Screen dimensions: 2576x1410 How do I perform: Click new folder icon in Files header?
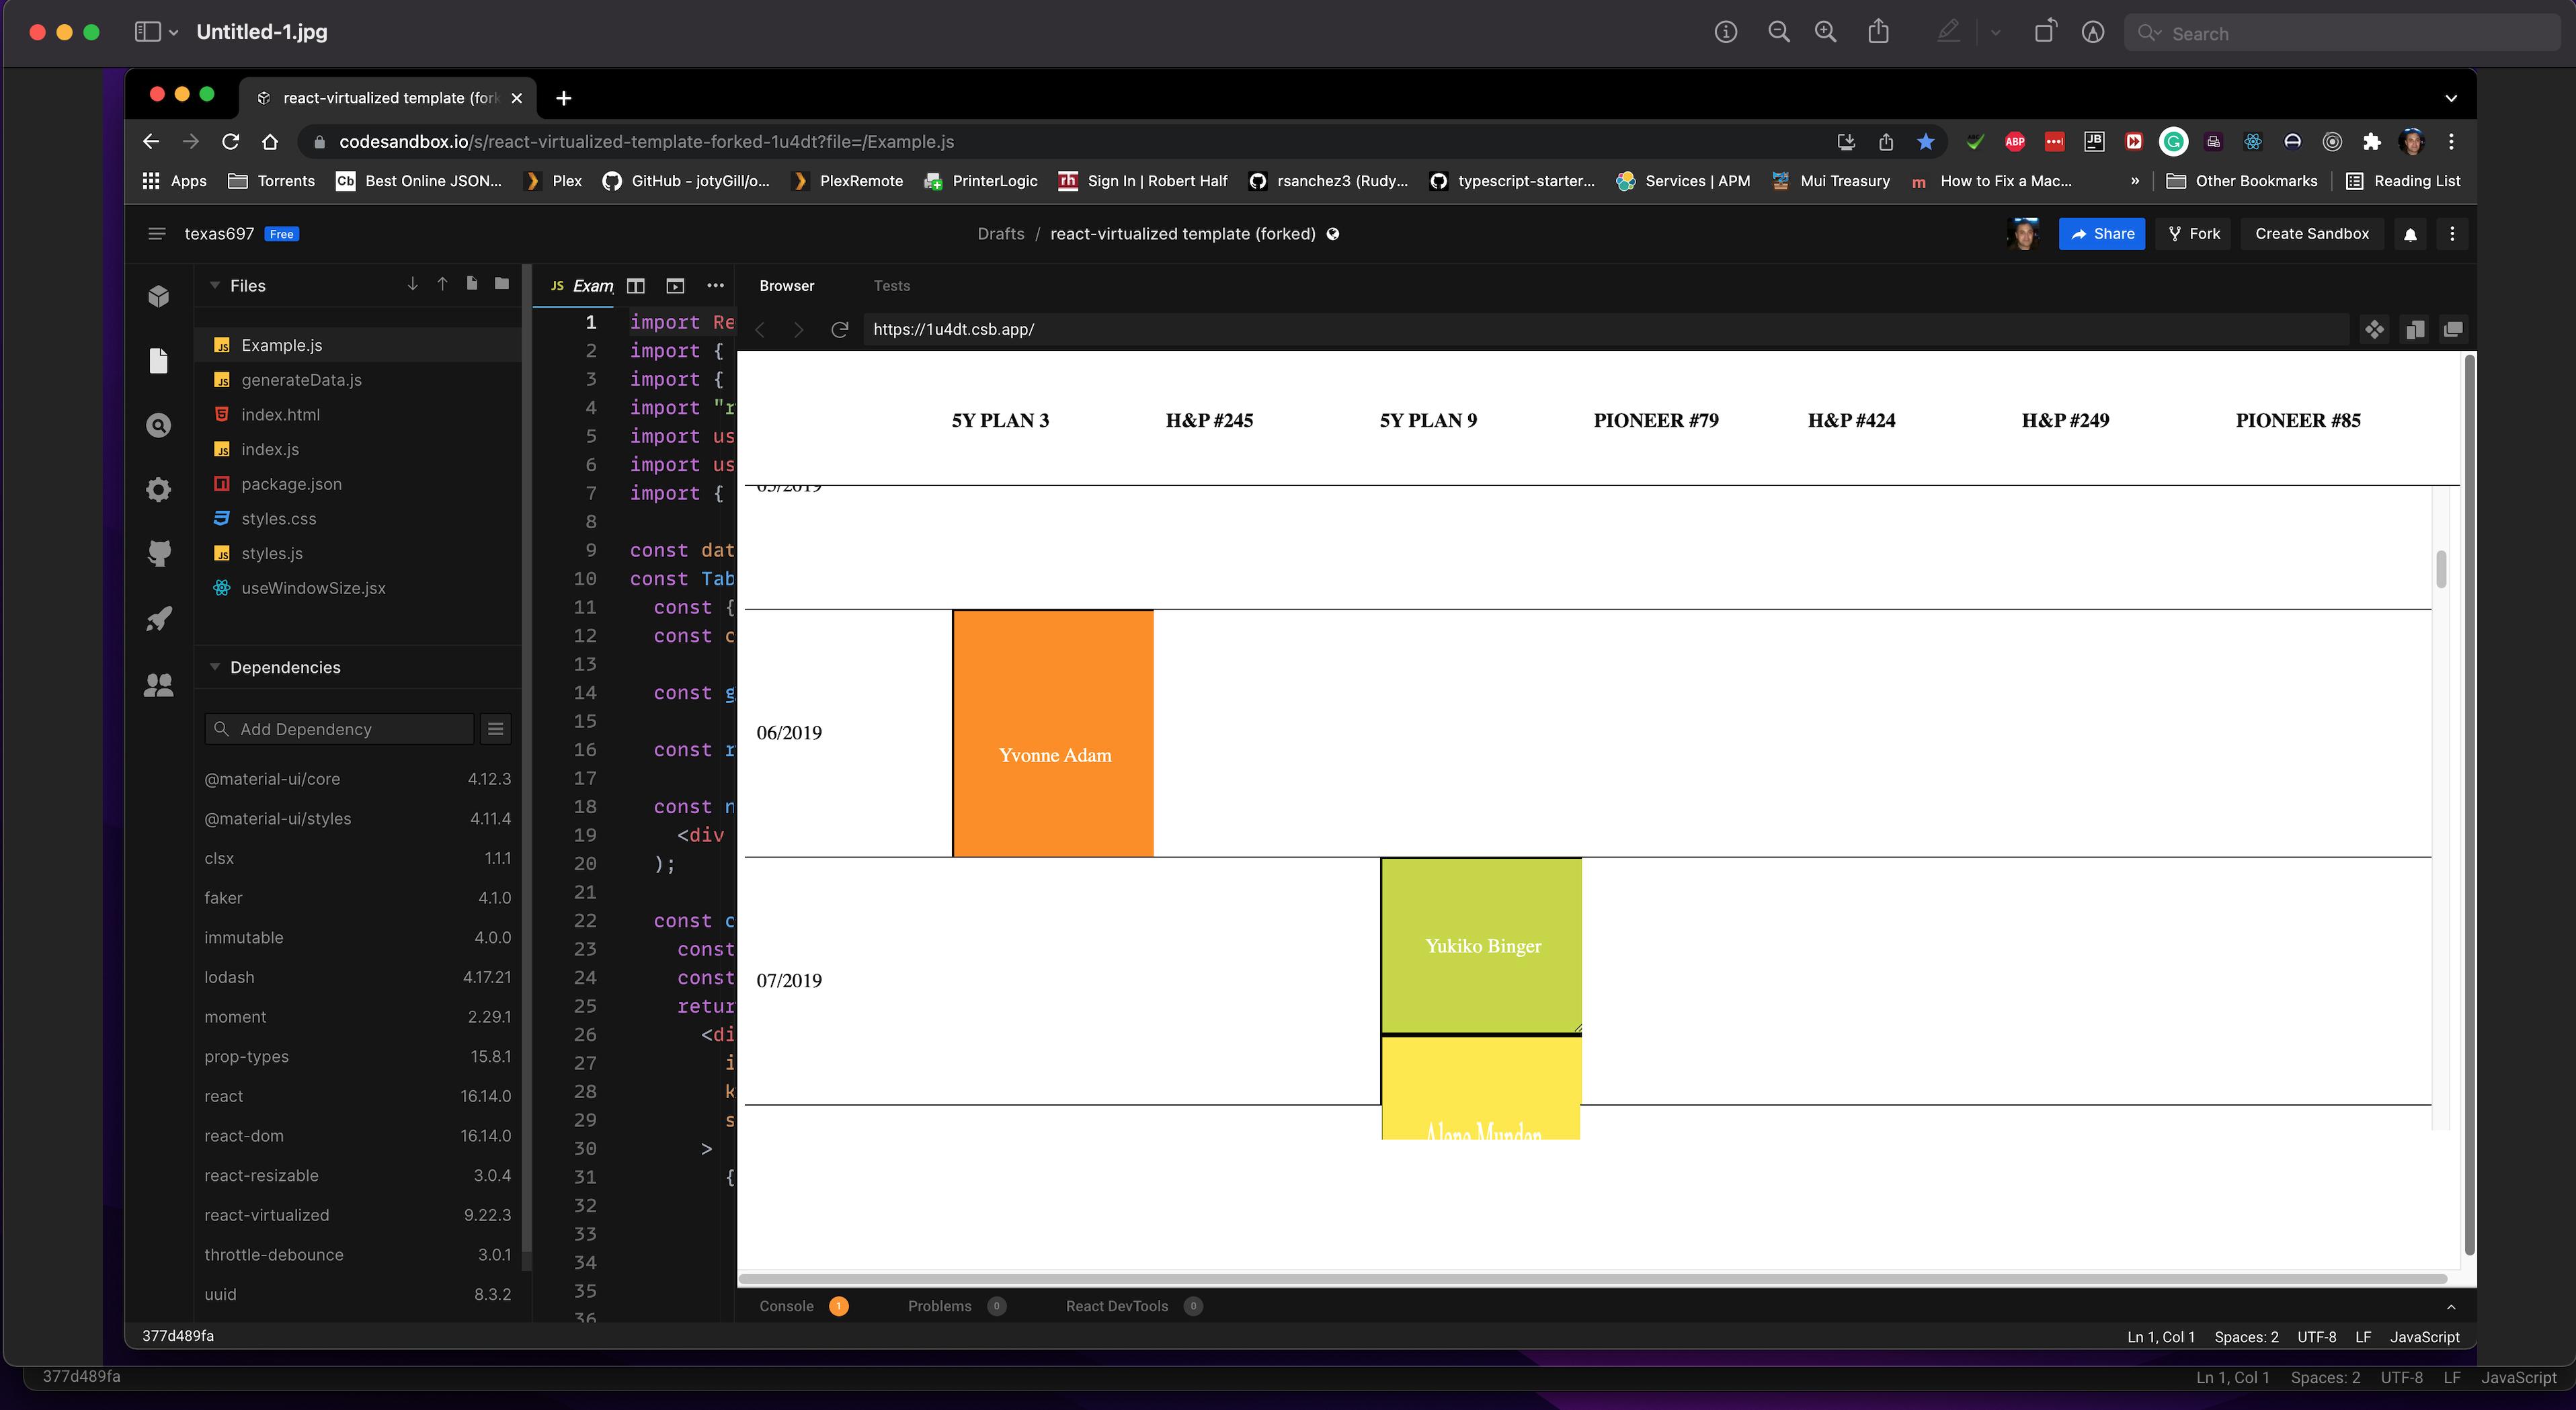tap(501, 284)
